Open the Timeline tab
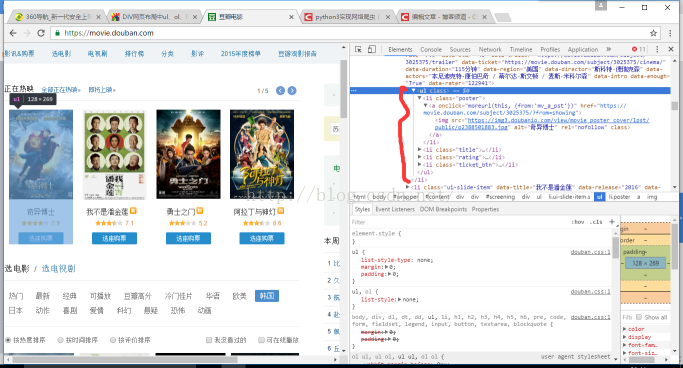Image resolution: width=683 pixels, height=368 pixels. pyautogui.click(x=521, y=50)
